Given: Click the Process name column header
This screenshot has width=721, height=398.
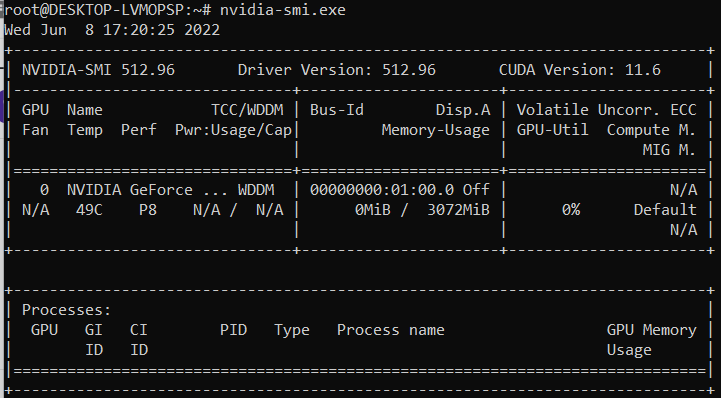Looking at the screenshot, I should coord(391,330).
